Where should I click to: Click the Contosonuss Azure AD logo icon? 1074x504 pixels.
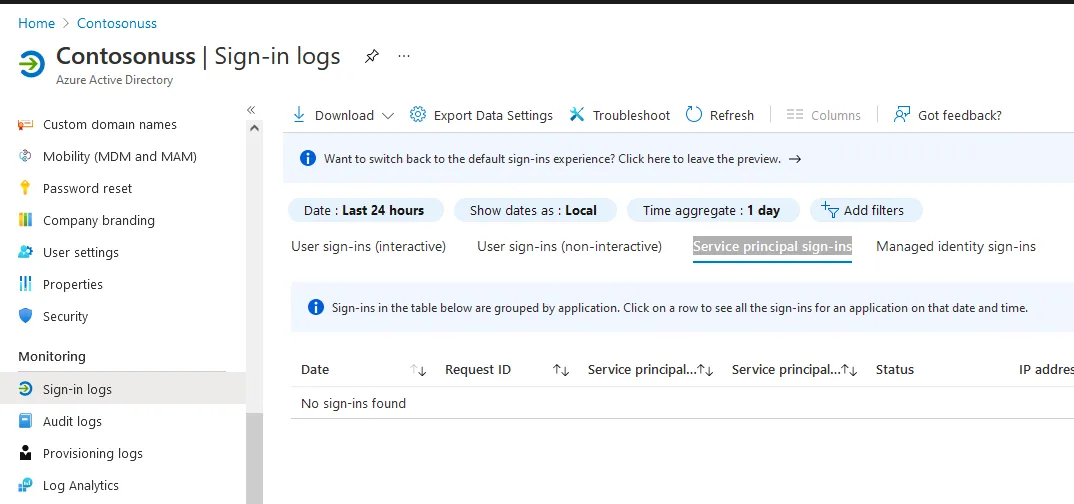(x=32, y=64)
